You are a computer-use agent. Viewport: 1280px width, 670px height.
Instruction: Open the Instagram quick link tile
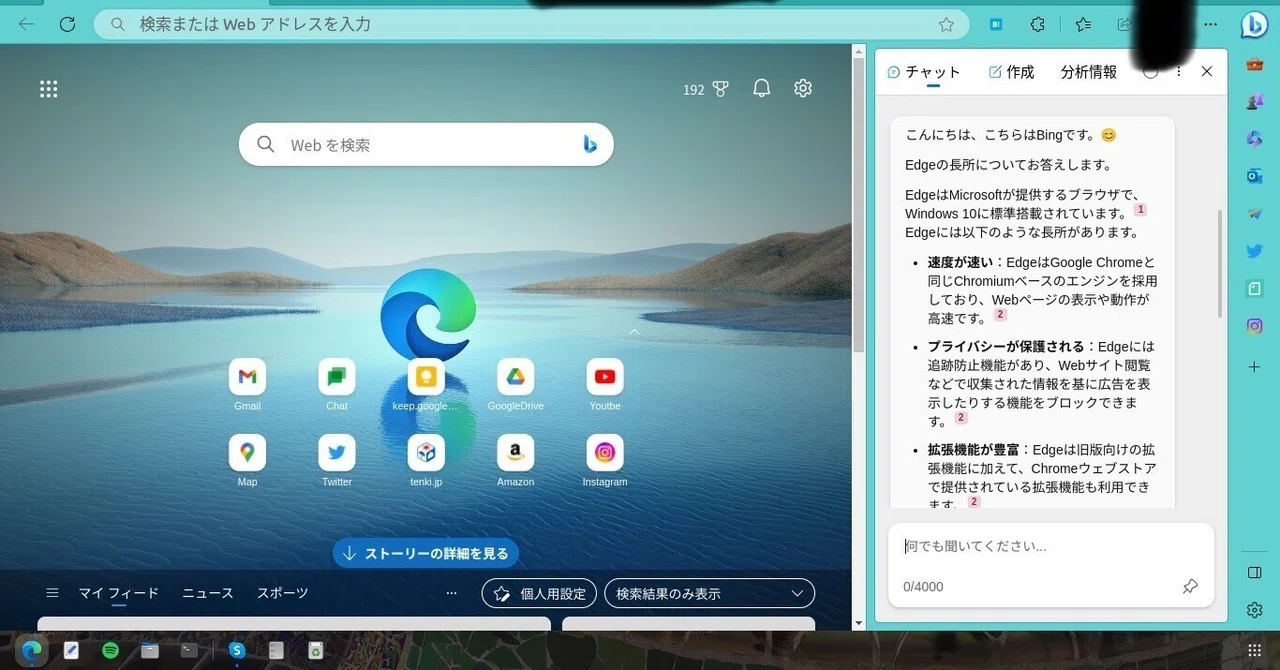point(605,461)
